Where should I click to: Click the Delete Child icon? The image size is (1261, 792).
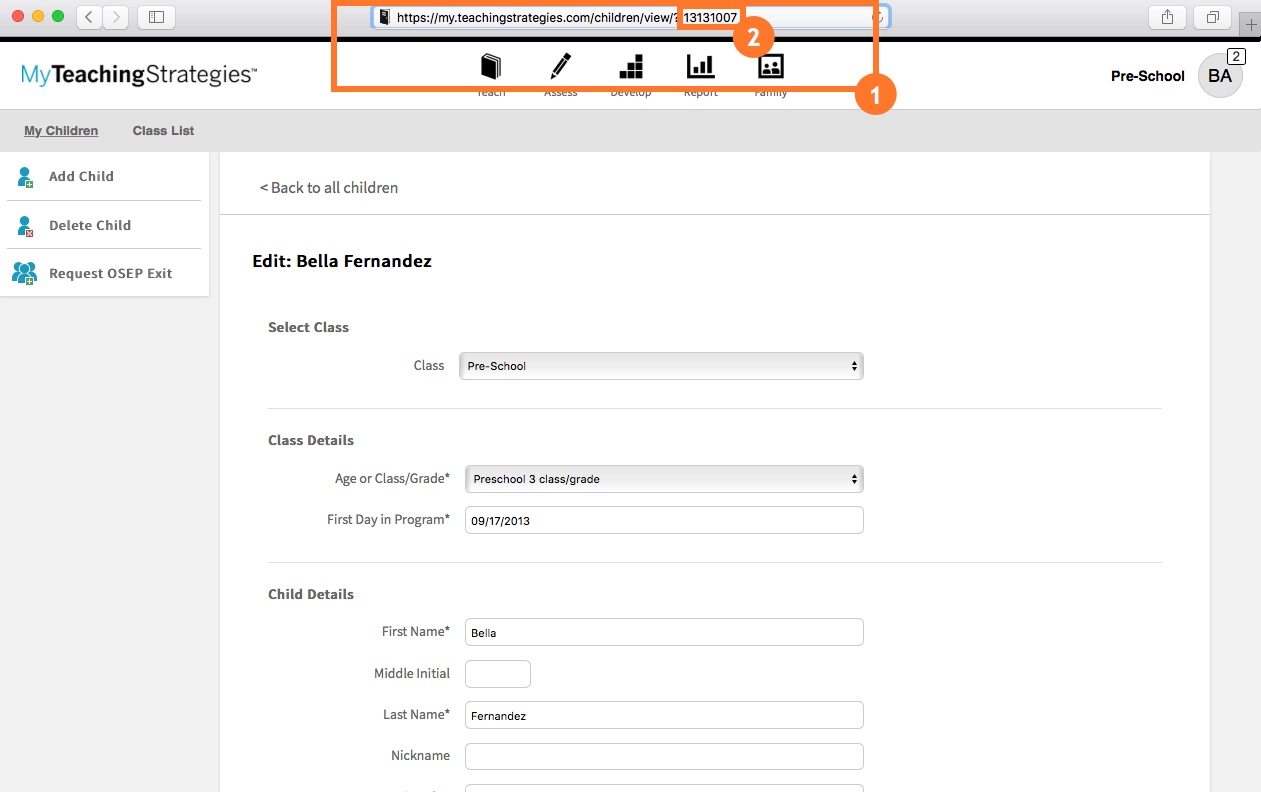pos(25,224)
